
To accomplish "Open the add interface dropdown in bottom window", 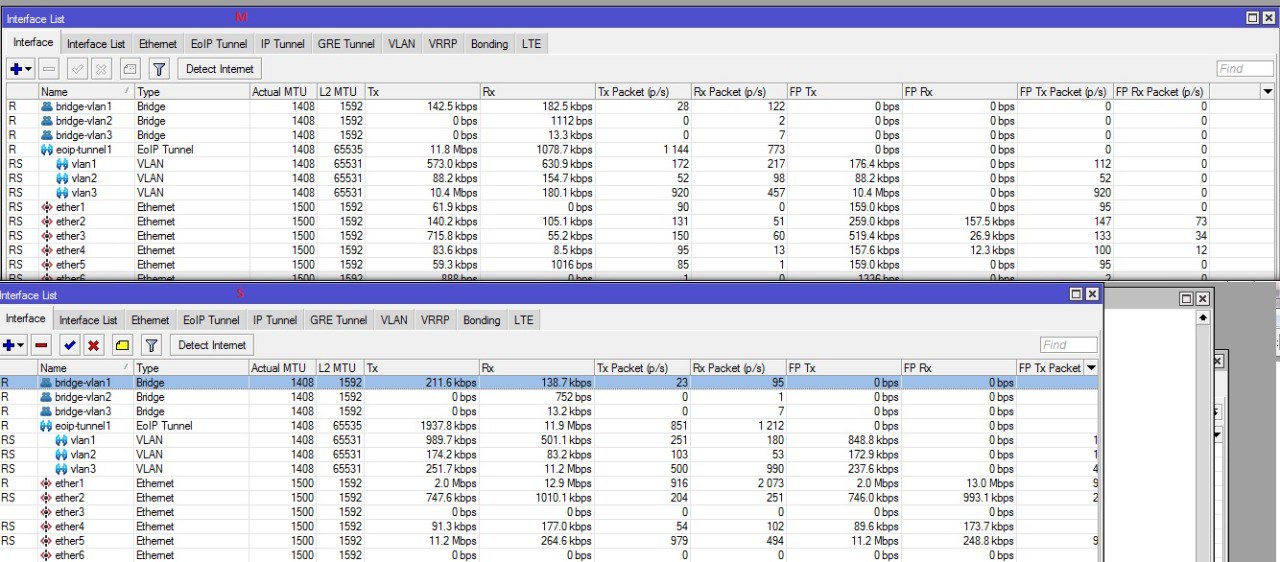I will click(x=14, y=345).
